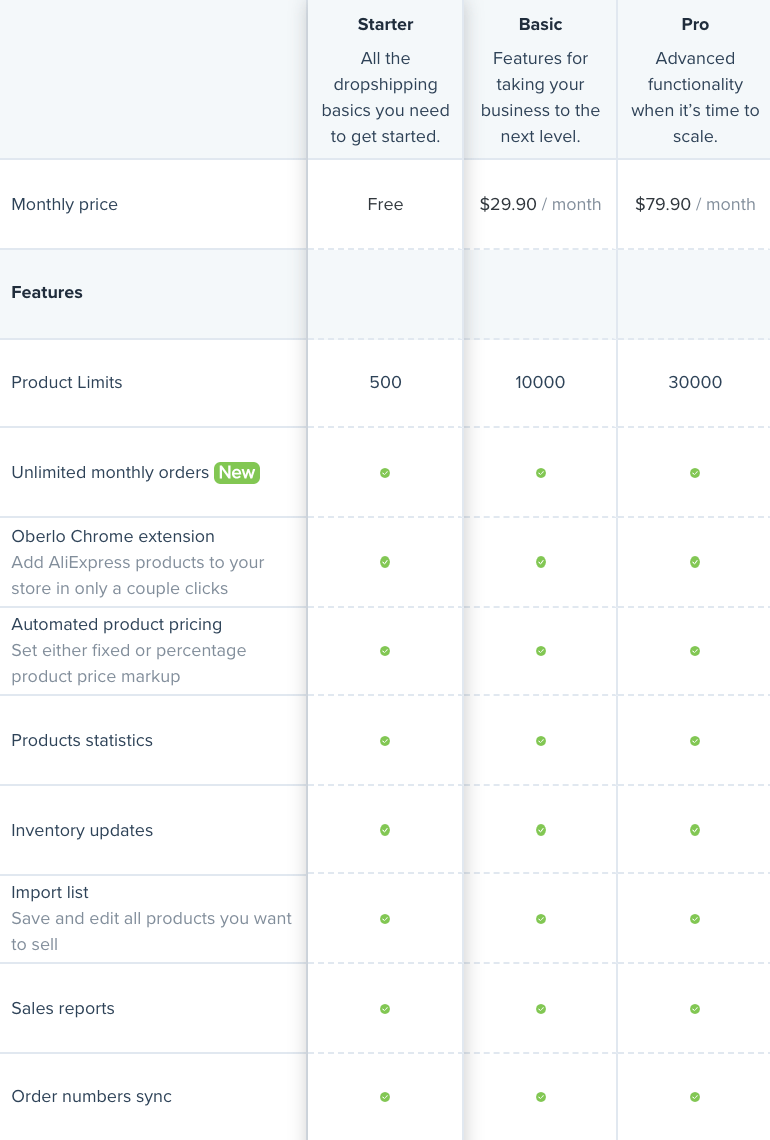The width and height of the screenshot is (770, 1140).
Task: Click the Basic checkmark for Unlimited monthly orders
Action: pos(541,473)
